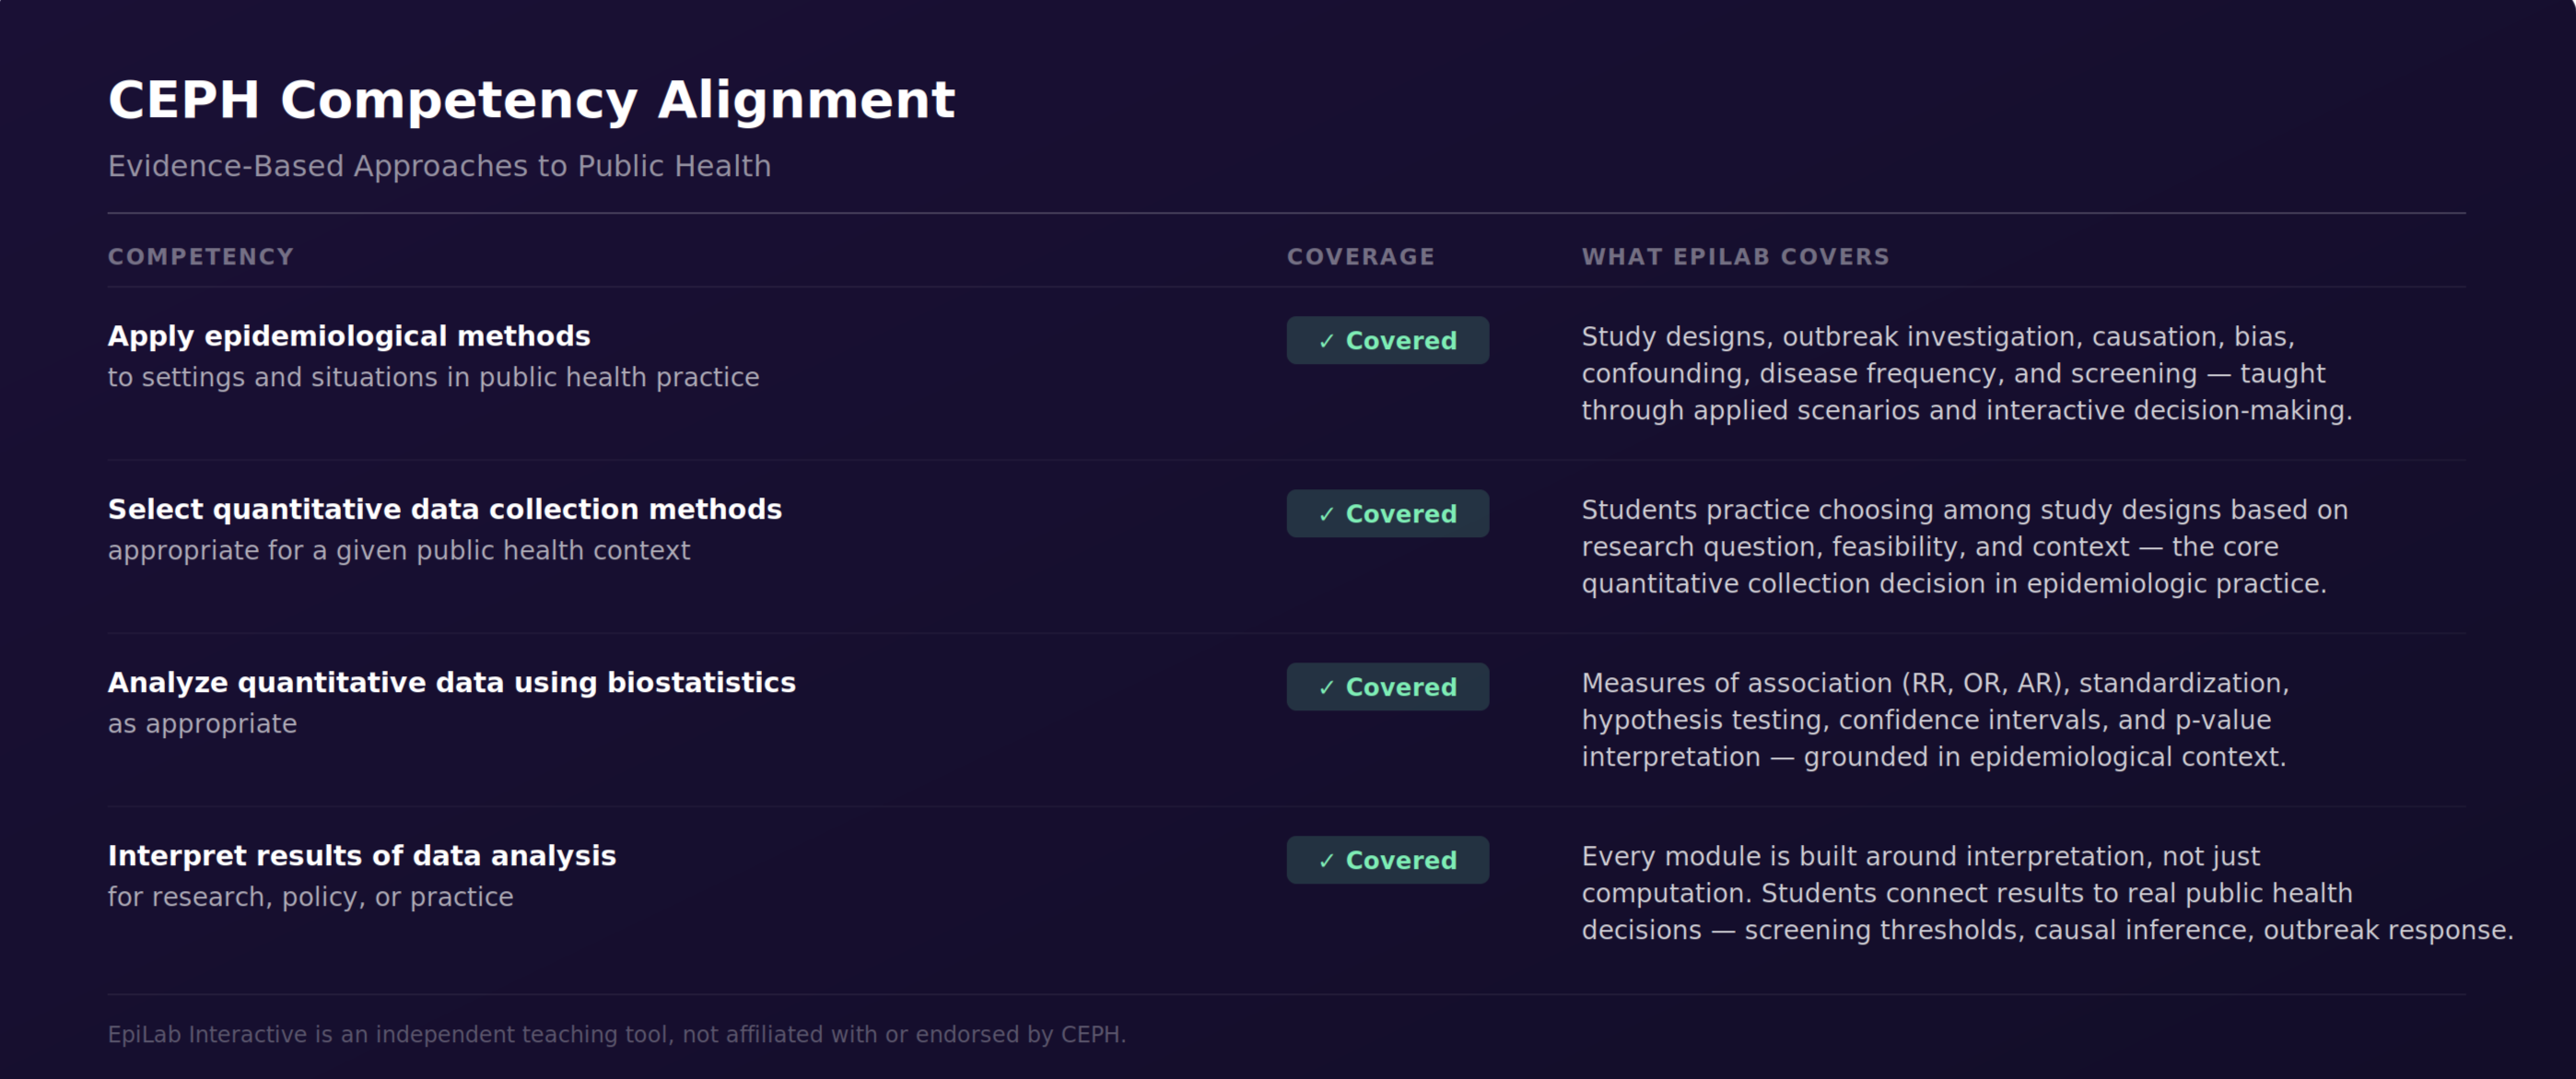
Task: Click Covered badge for Interpret results of data analysis
Action: click(x=1387, y=860)
